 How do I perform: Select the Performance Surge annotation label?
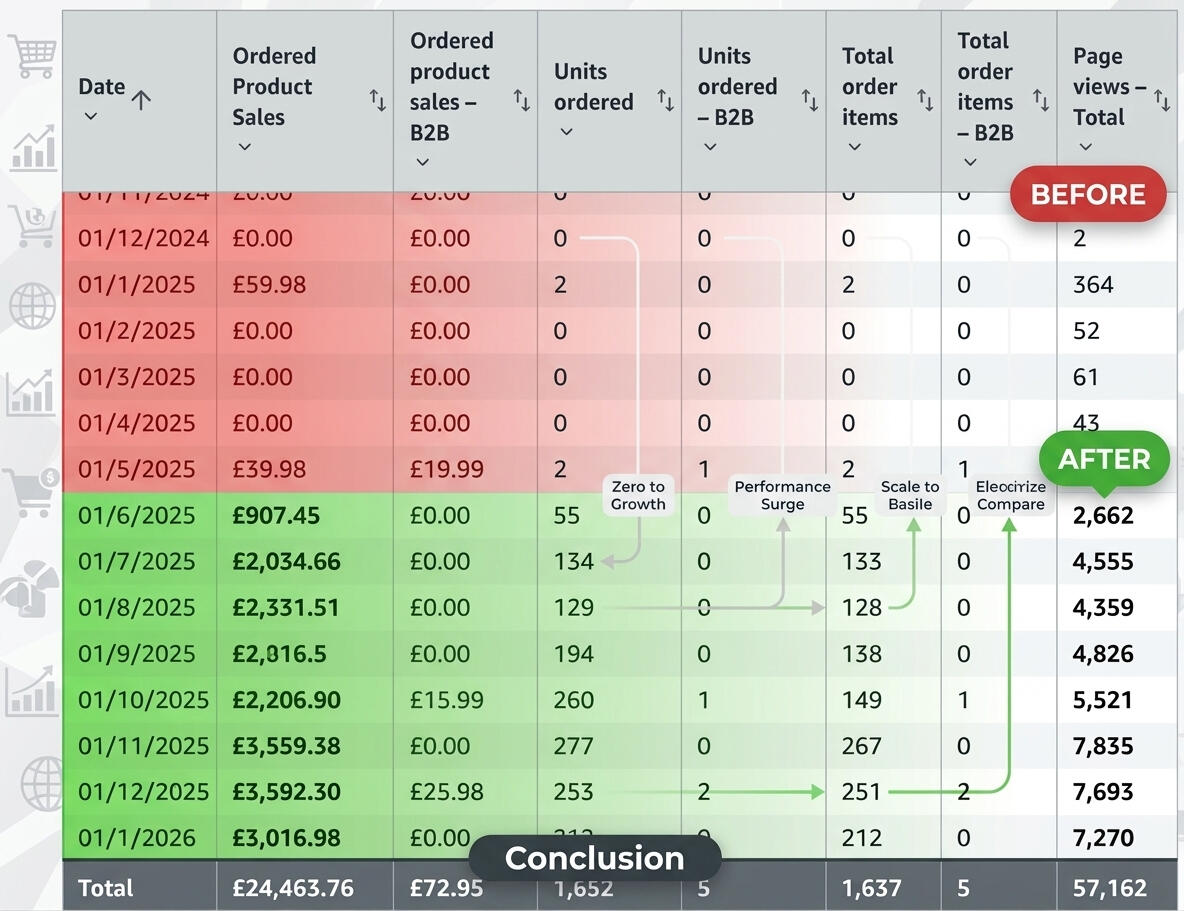click(782, 495)
